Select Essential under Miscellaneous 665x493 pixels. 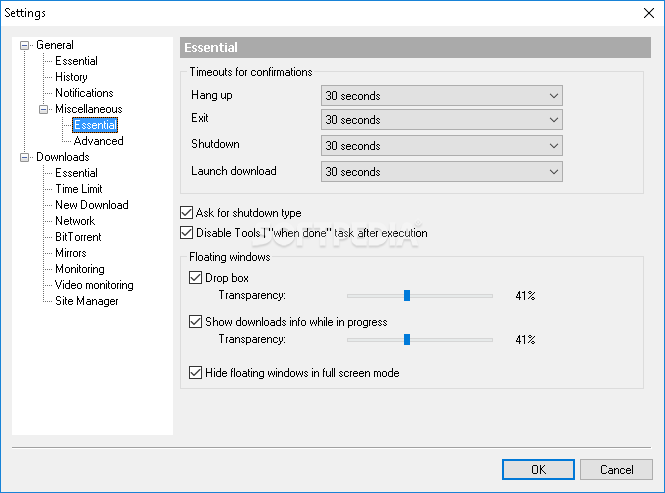pos(95,125)
